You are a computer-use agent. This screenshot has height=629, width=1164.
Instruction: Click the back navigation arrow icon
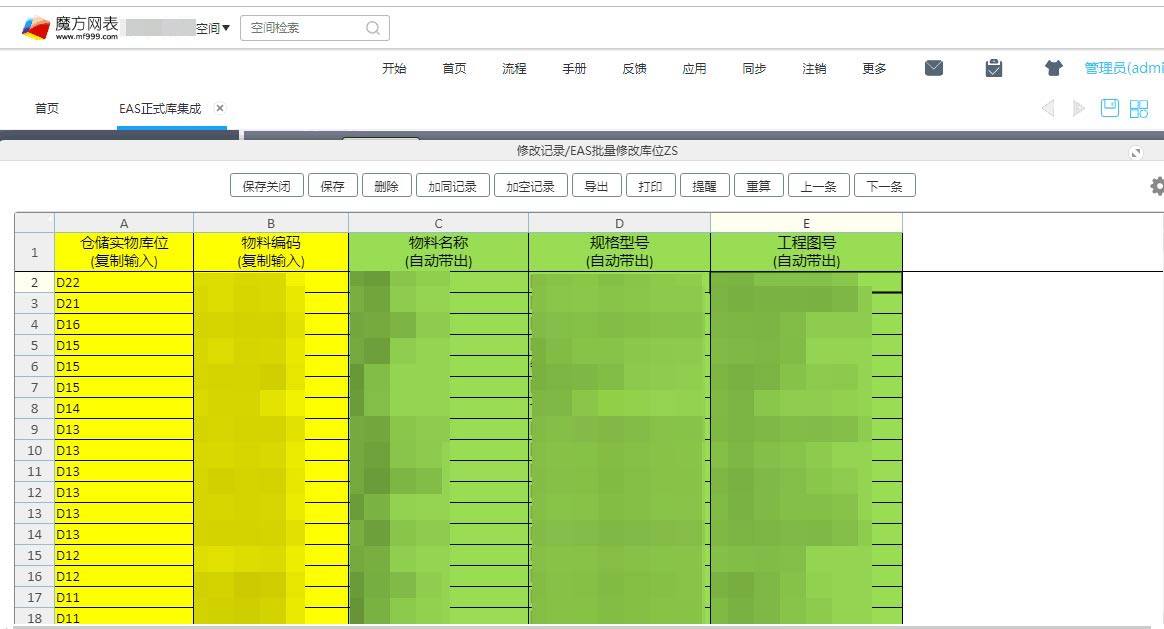[1047, 108]
